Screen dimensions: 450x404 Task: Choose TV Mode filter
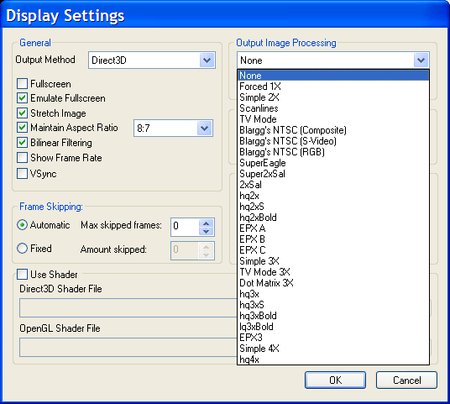pos(333,119)
